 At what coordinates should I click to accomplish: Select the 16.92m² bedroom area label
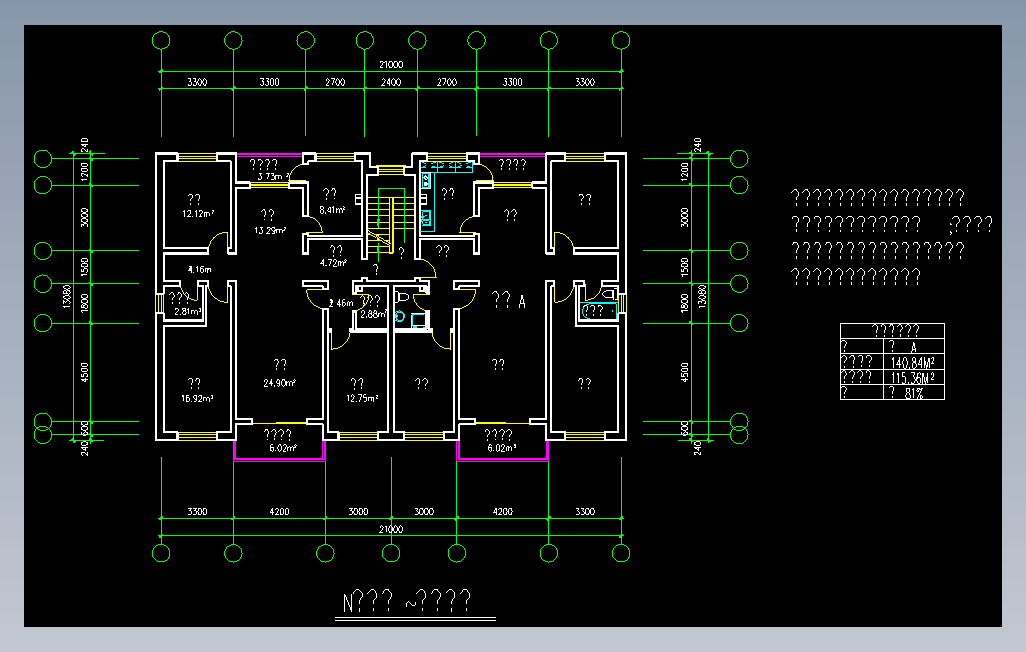click(198, 398)
